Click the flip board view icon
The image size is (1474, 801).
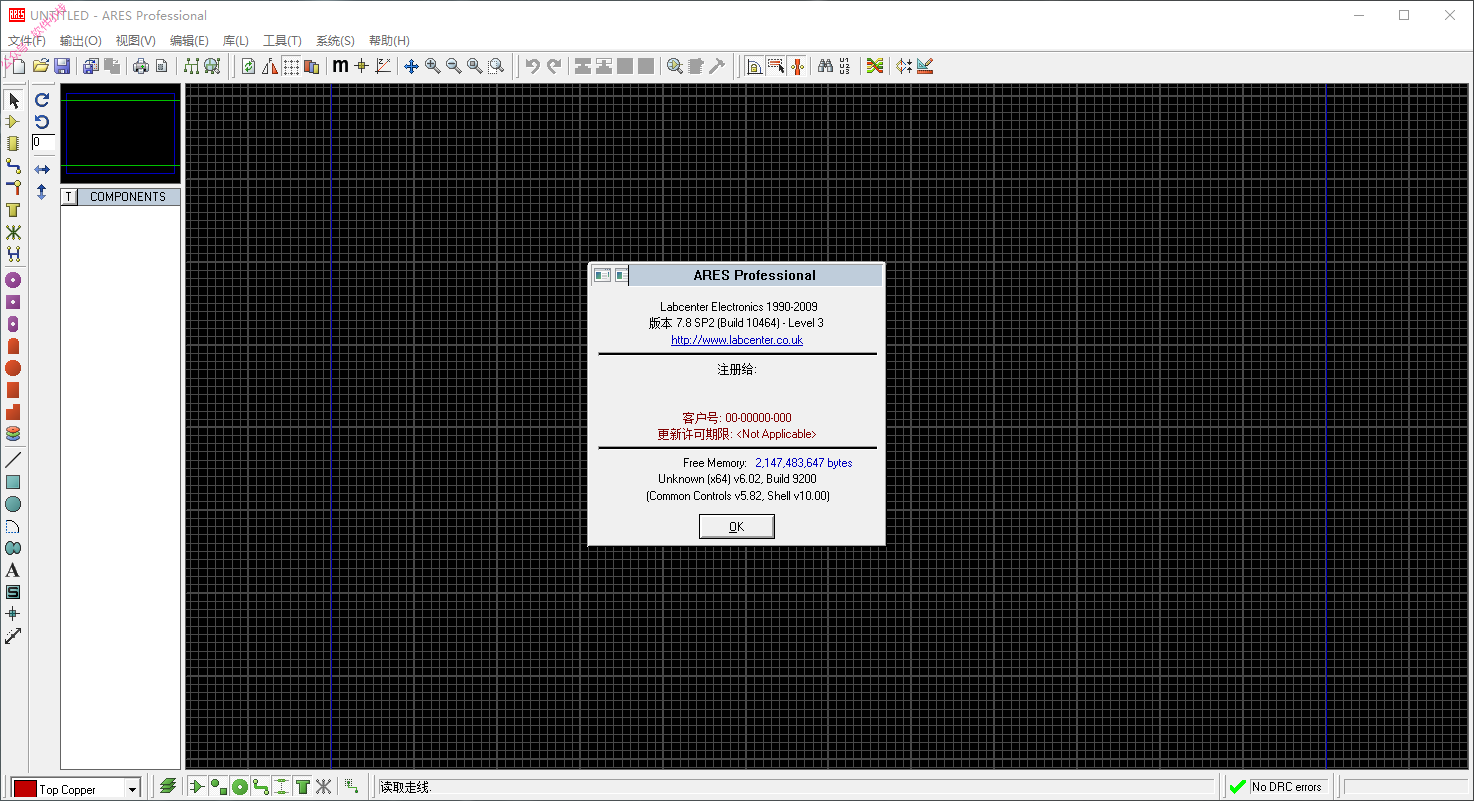click(x=269, y=66)
